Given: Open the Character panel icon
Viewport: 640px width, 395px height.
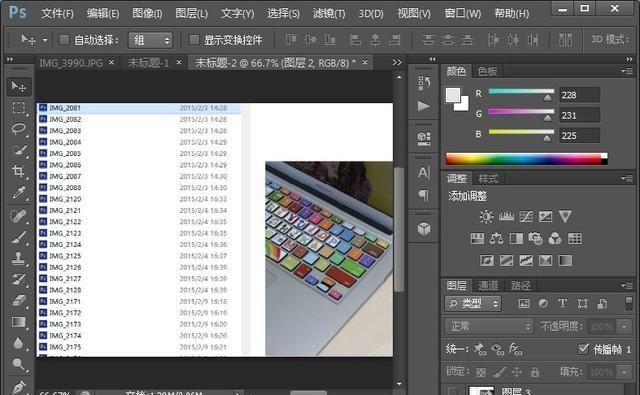Looking at the screenshot, I should coord(424,172).
